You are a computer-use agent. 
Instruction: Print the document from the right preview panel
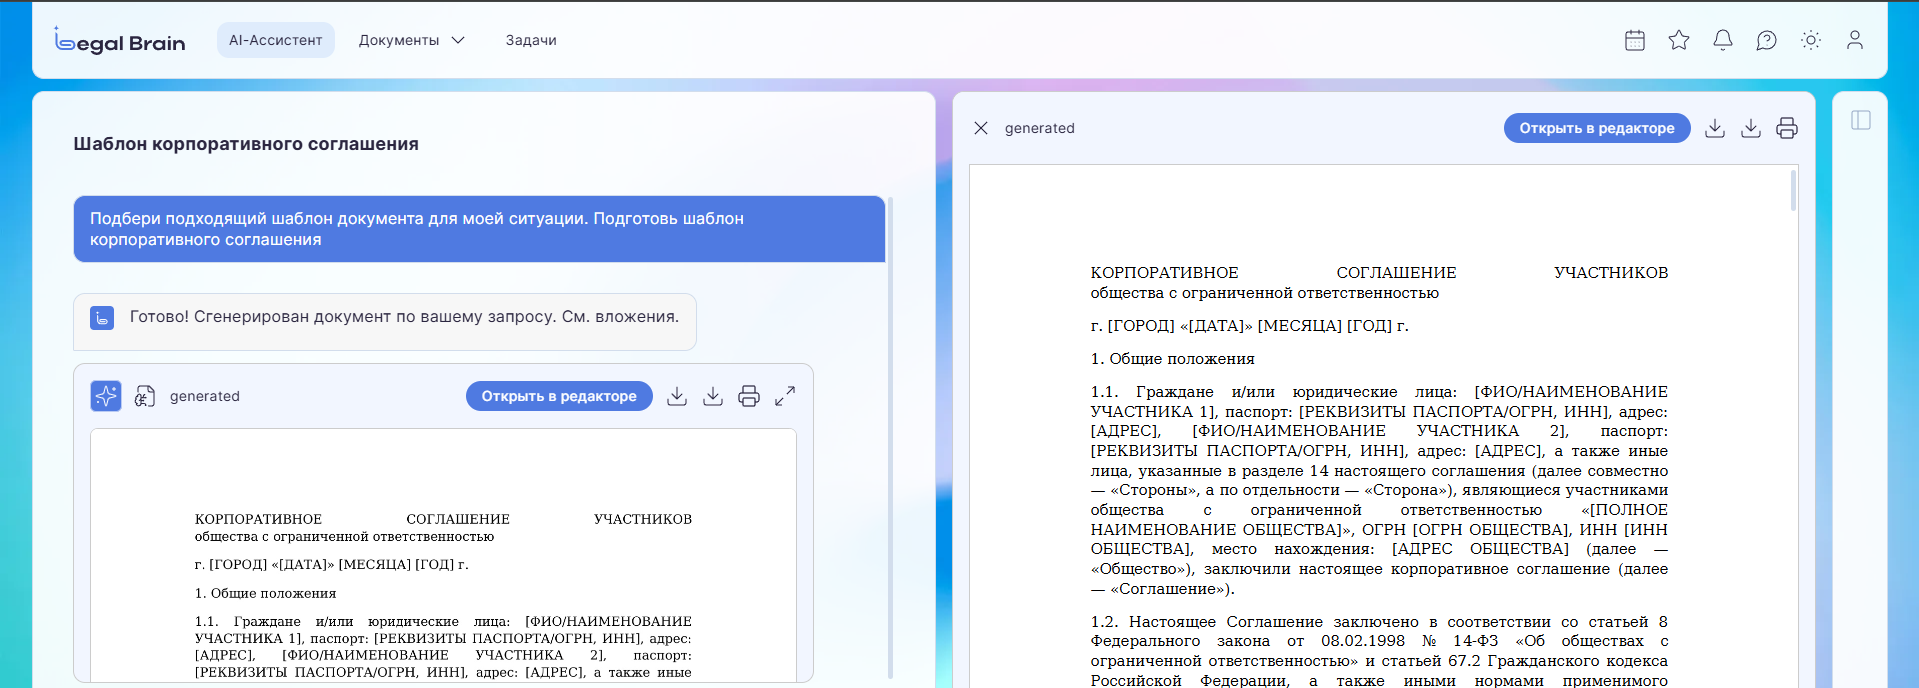point(1787,128)
